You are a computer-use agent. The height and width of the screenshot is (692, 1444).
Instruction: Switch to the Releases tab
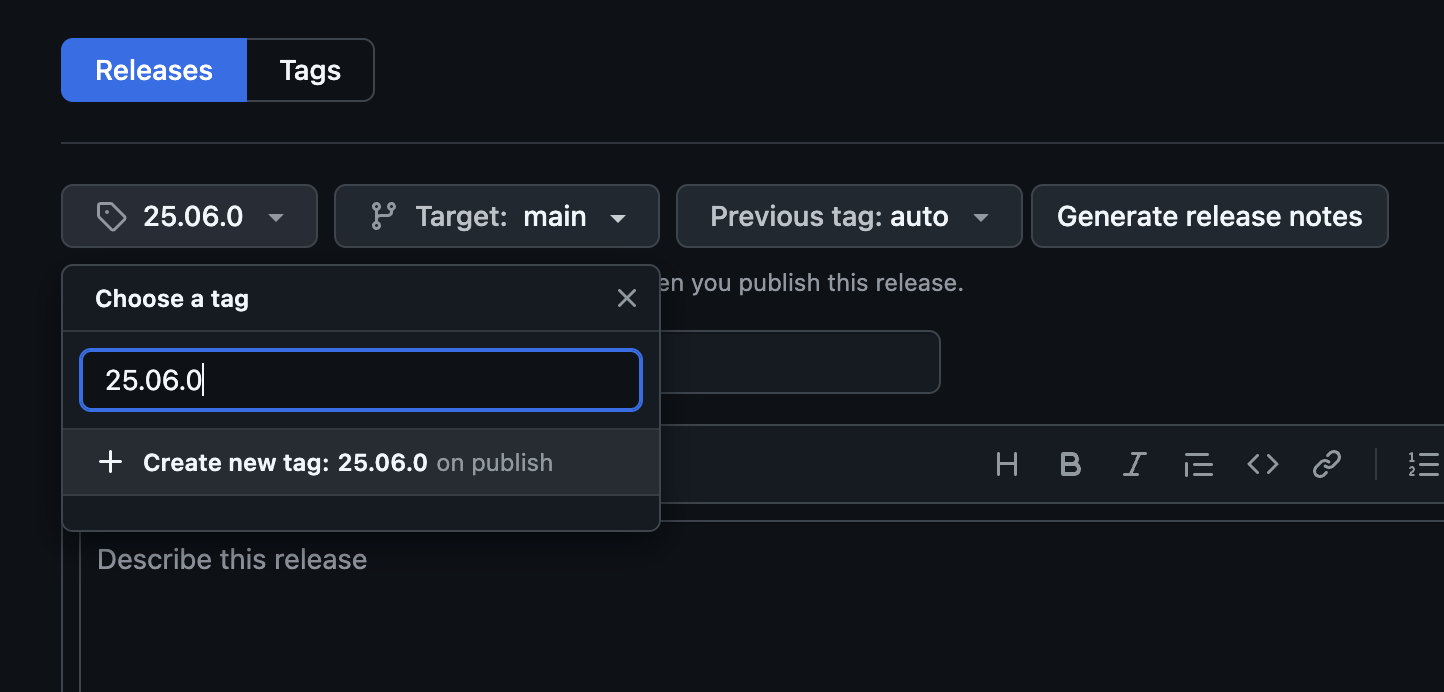[154, 70]
